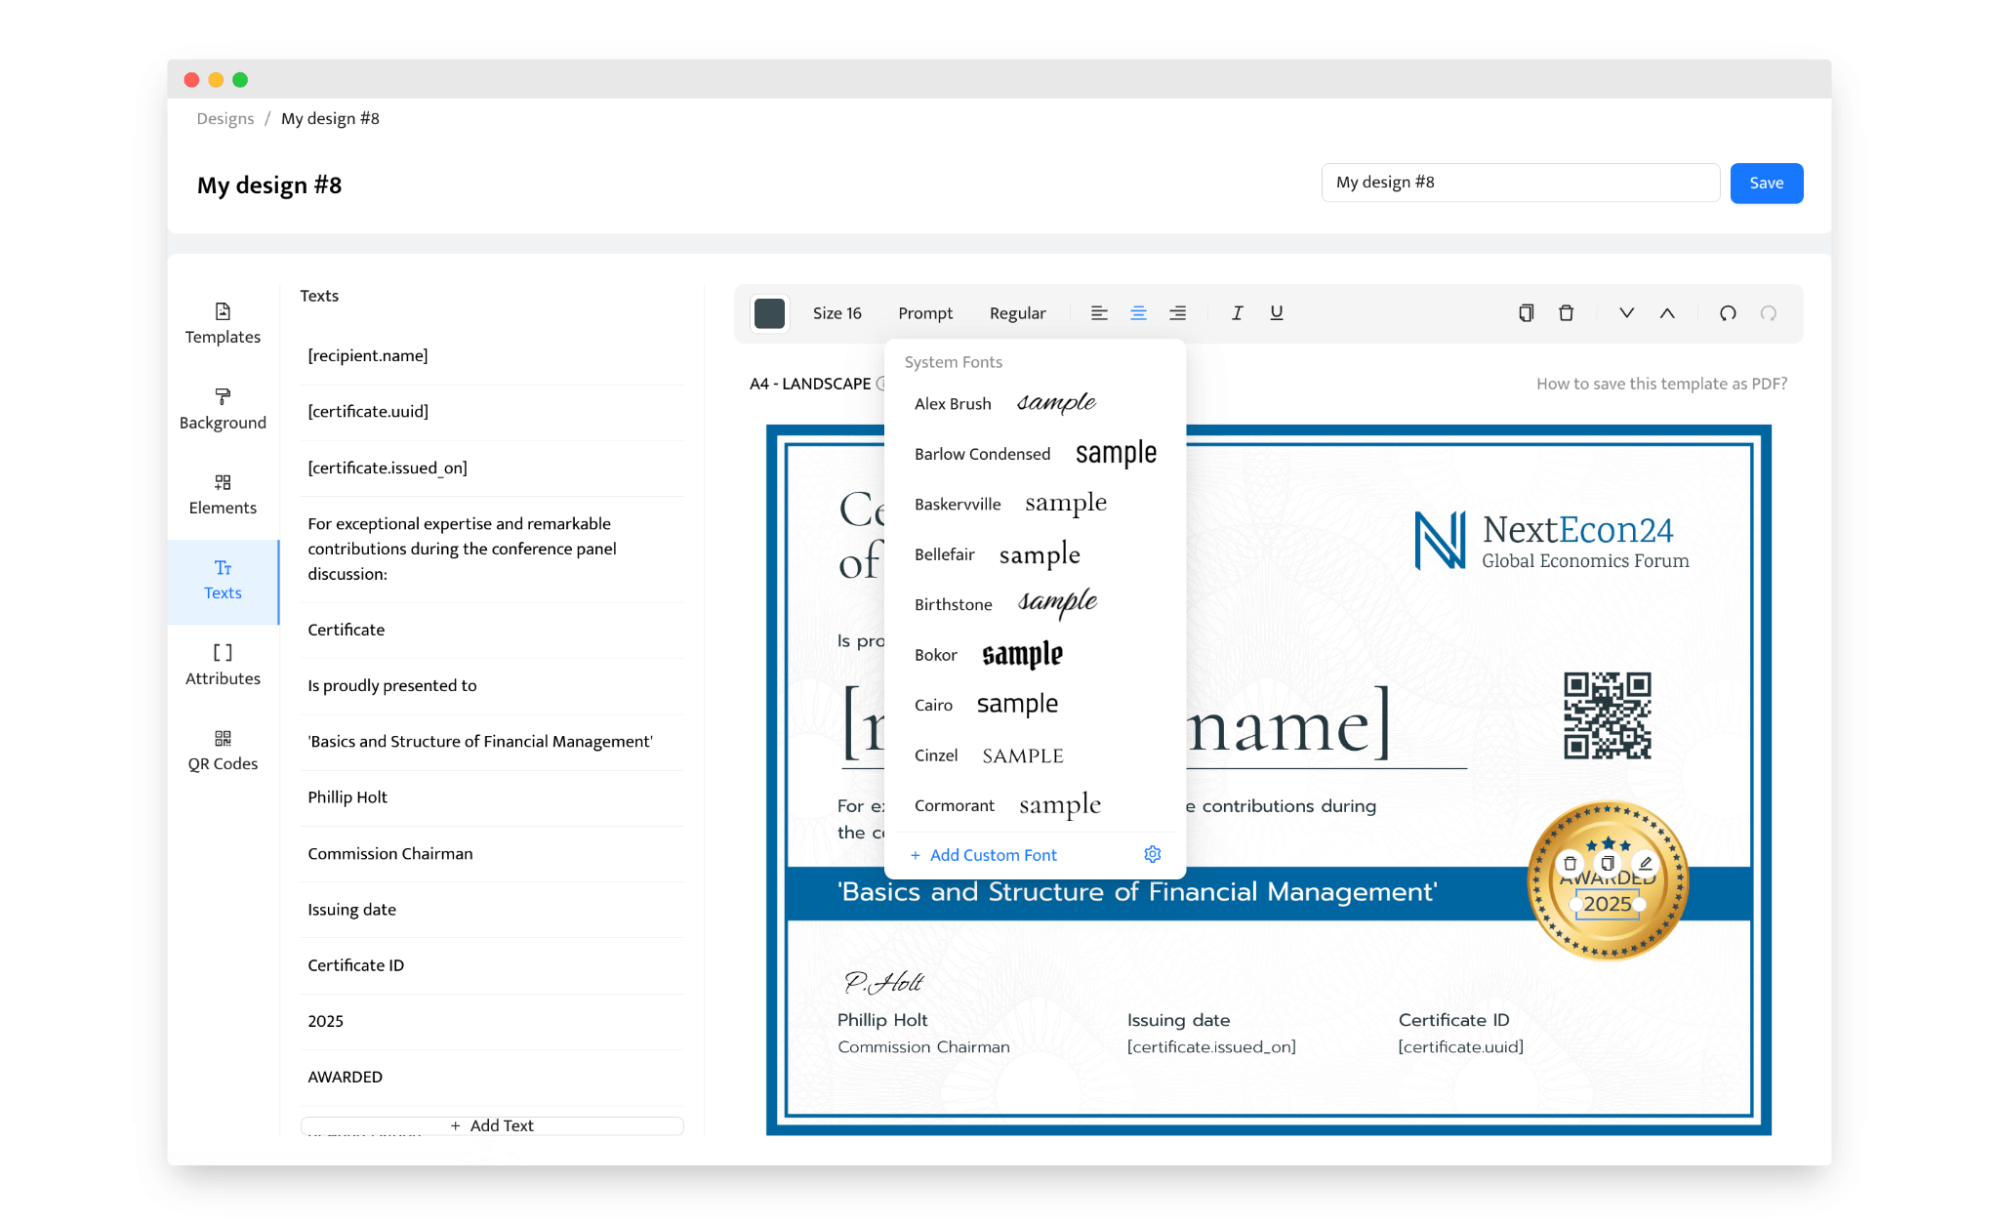Image resolution: width=1999 pixels, height=1225 pixels.
Task: Click the blue course title band text
Action: click(1137, 892)
